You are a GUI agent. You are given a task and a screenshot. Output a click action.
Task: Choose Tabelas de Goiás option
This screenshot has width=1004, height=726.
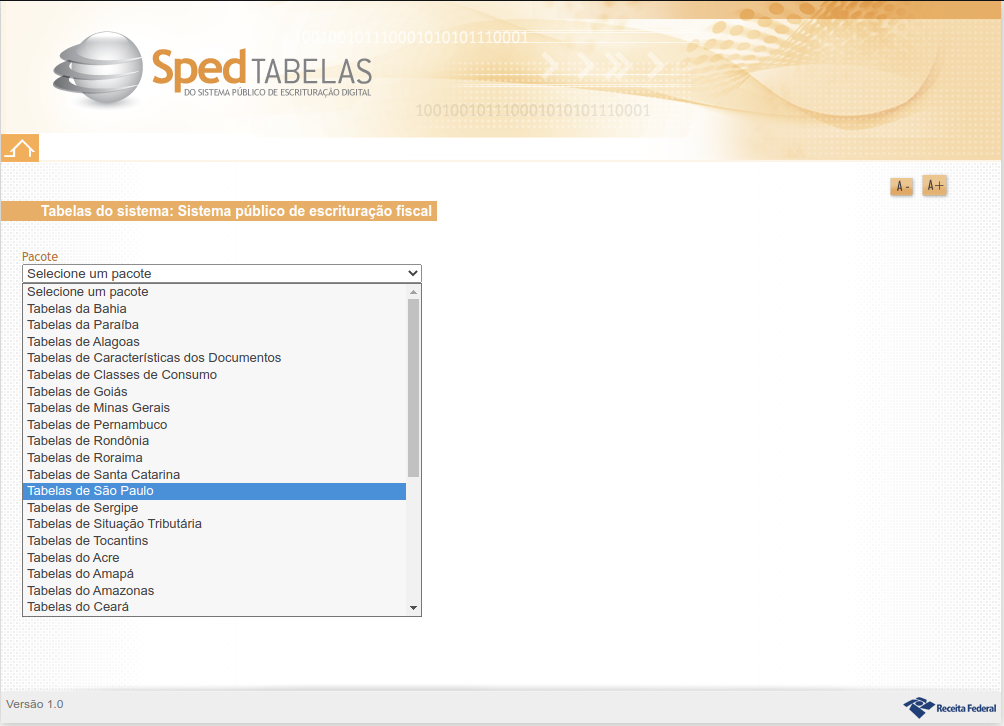pos(215,391)
